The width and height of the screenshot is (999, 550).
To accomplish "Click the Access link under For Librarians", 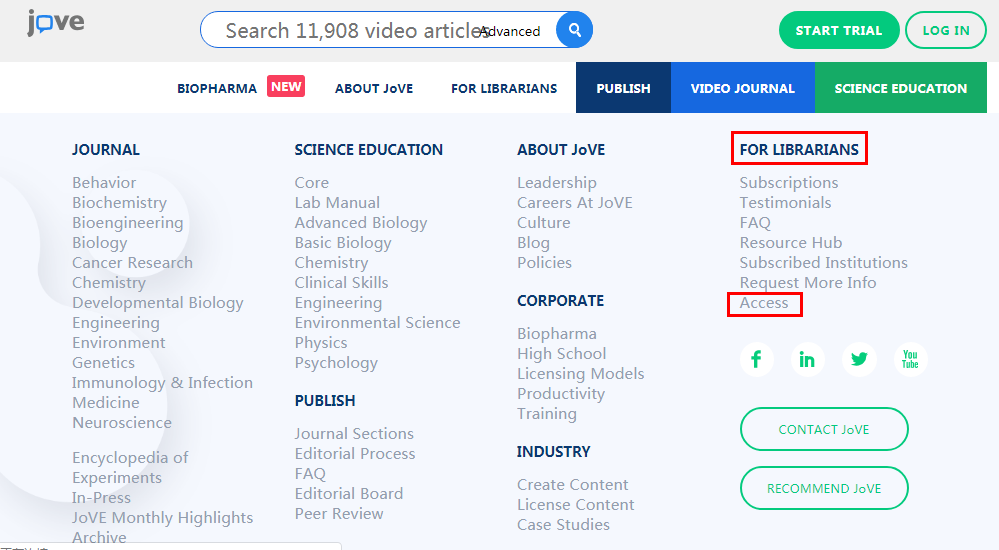I will tap(764, 303).
